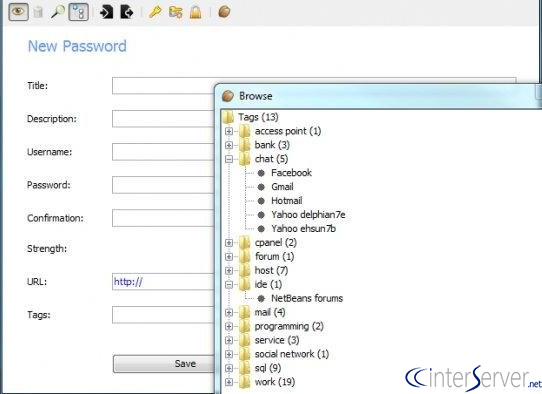Select the Tags (13) root node
The height and width of the screenshot is (394, 542).
coord(258,117)
